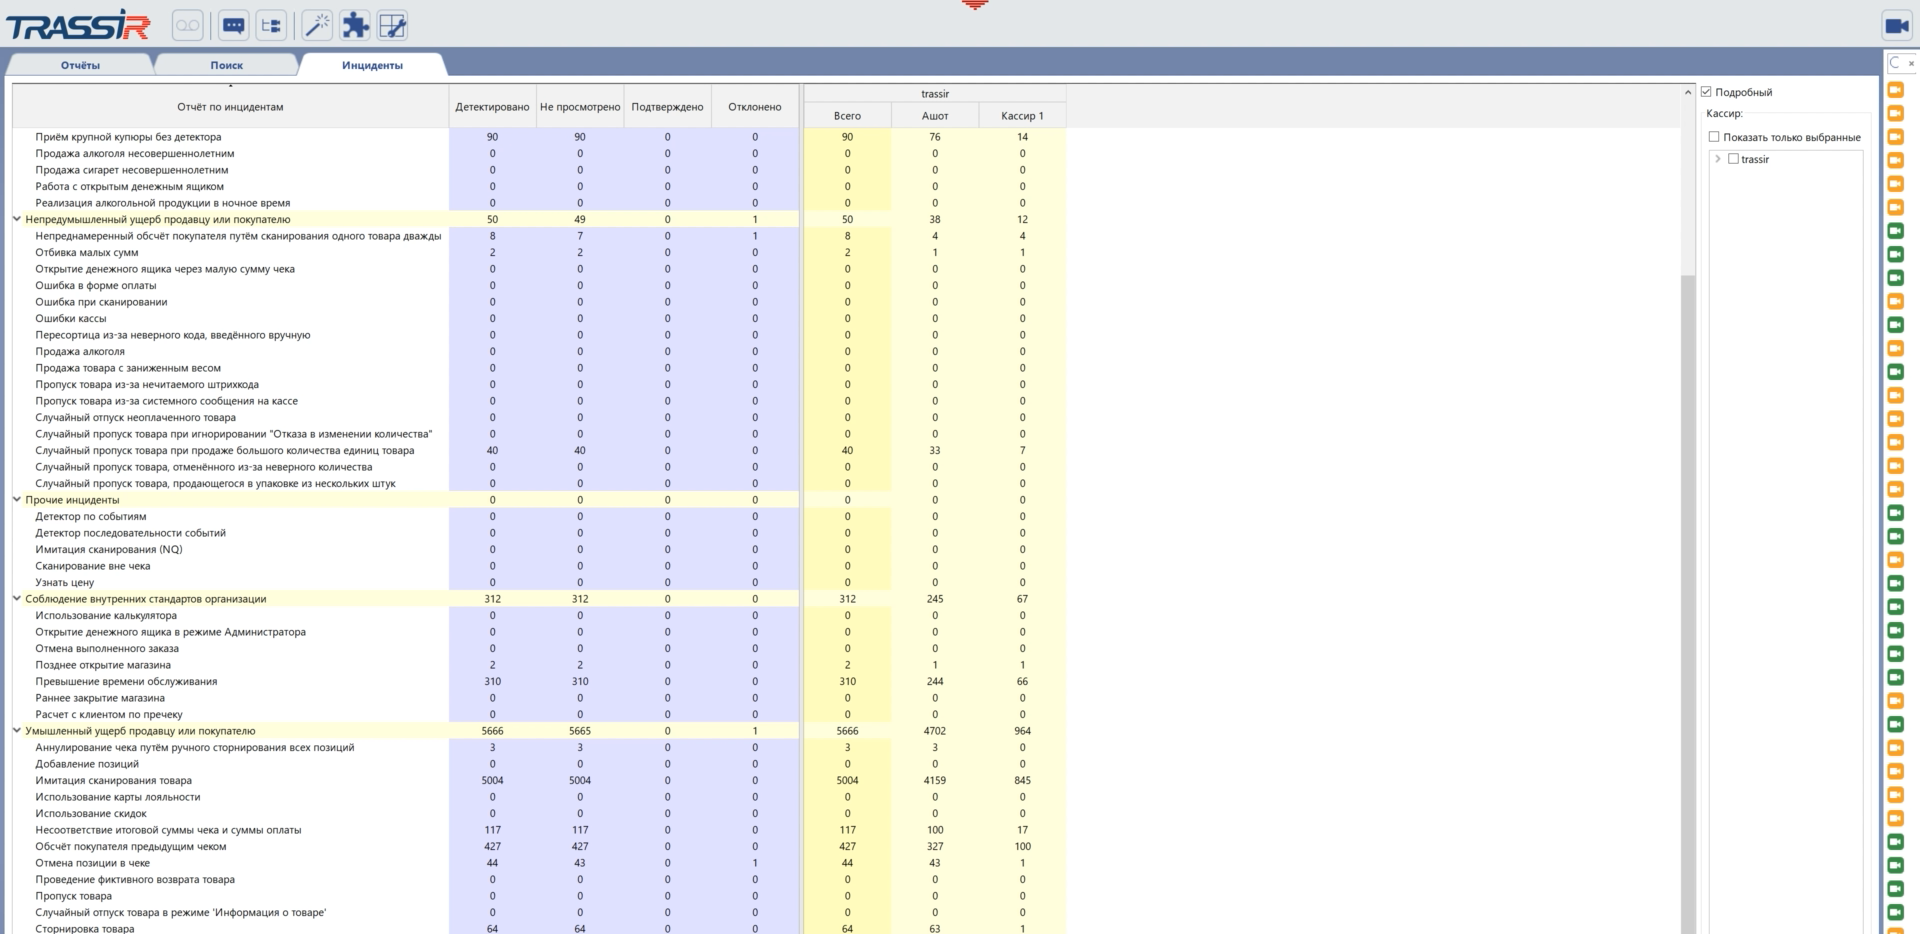
Task: Collapse Умышленный ущерб продавцу или покупателю group
Action: click(17, 731)
